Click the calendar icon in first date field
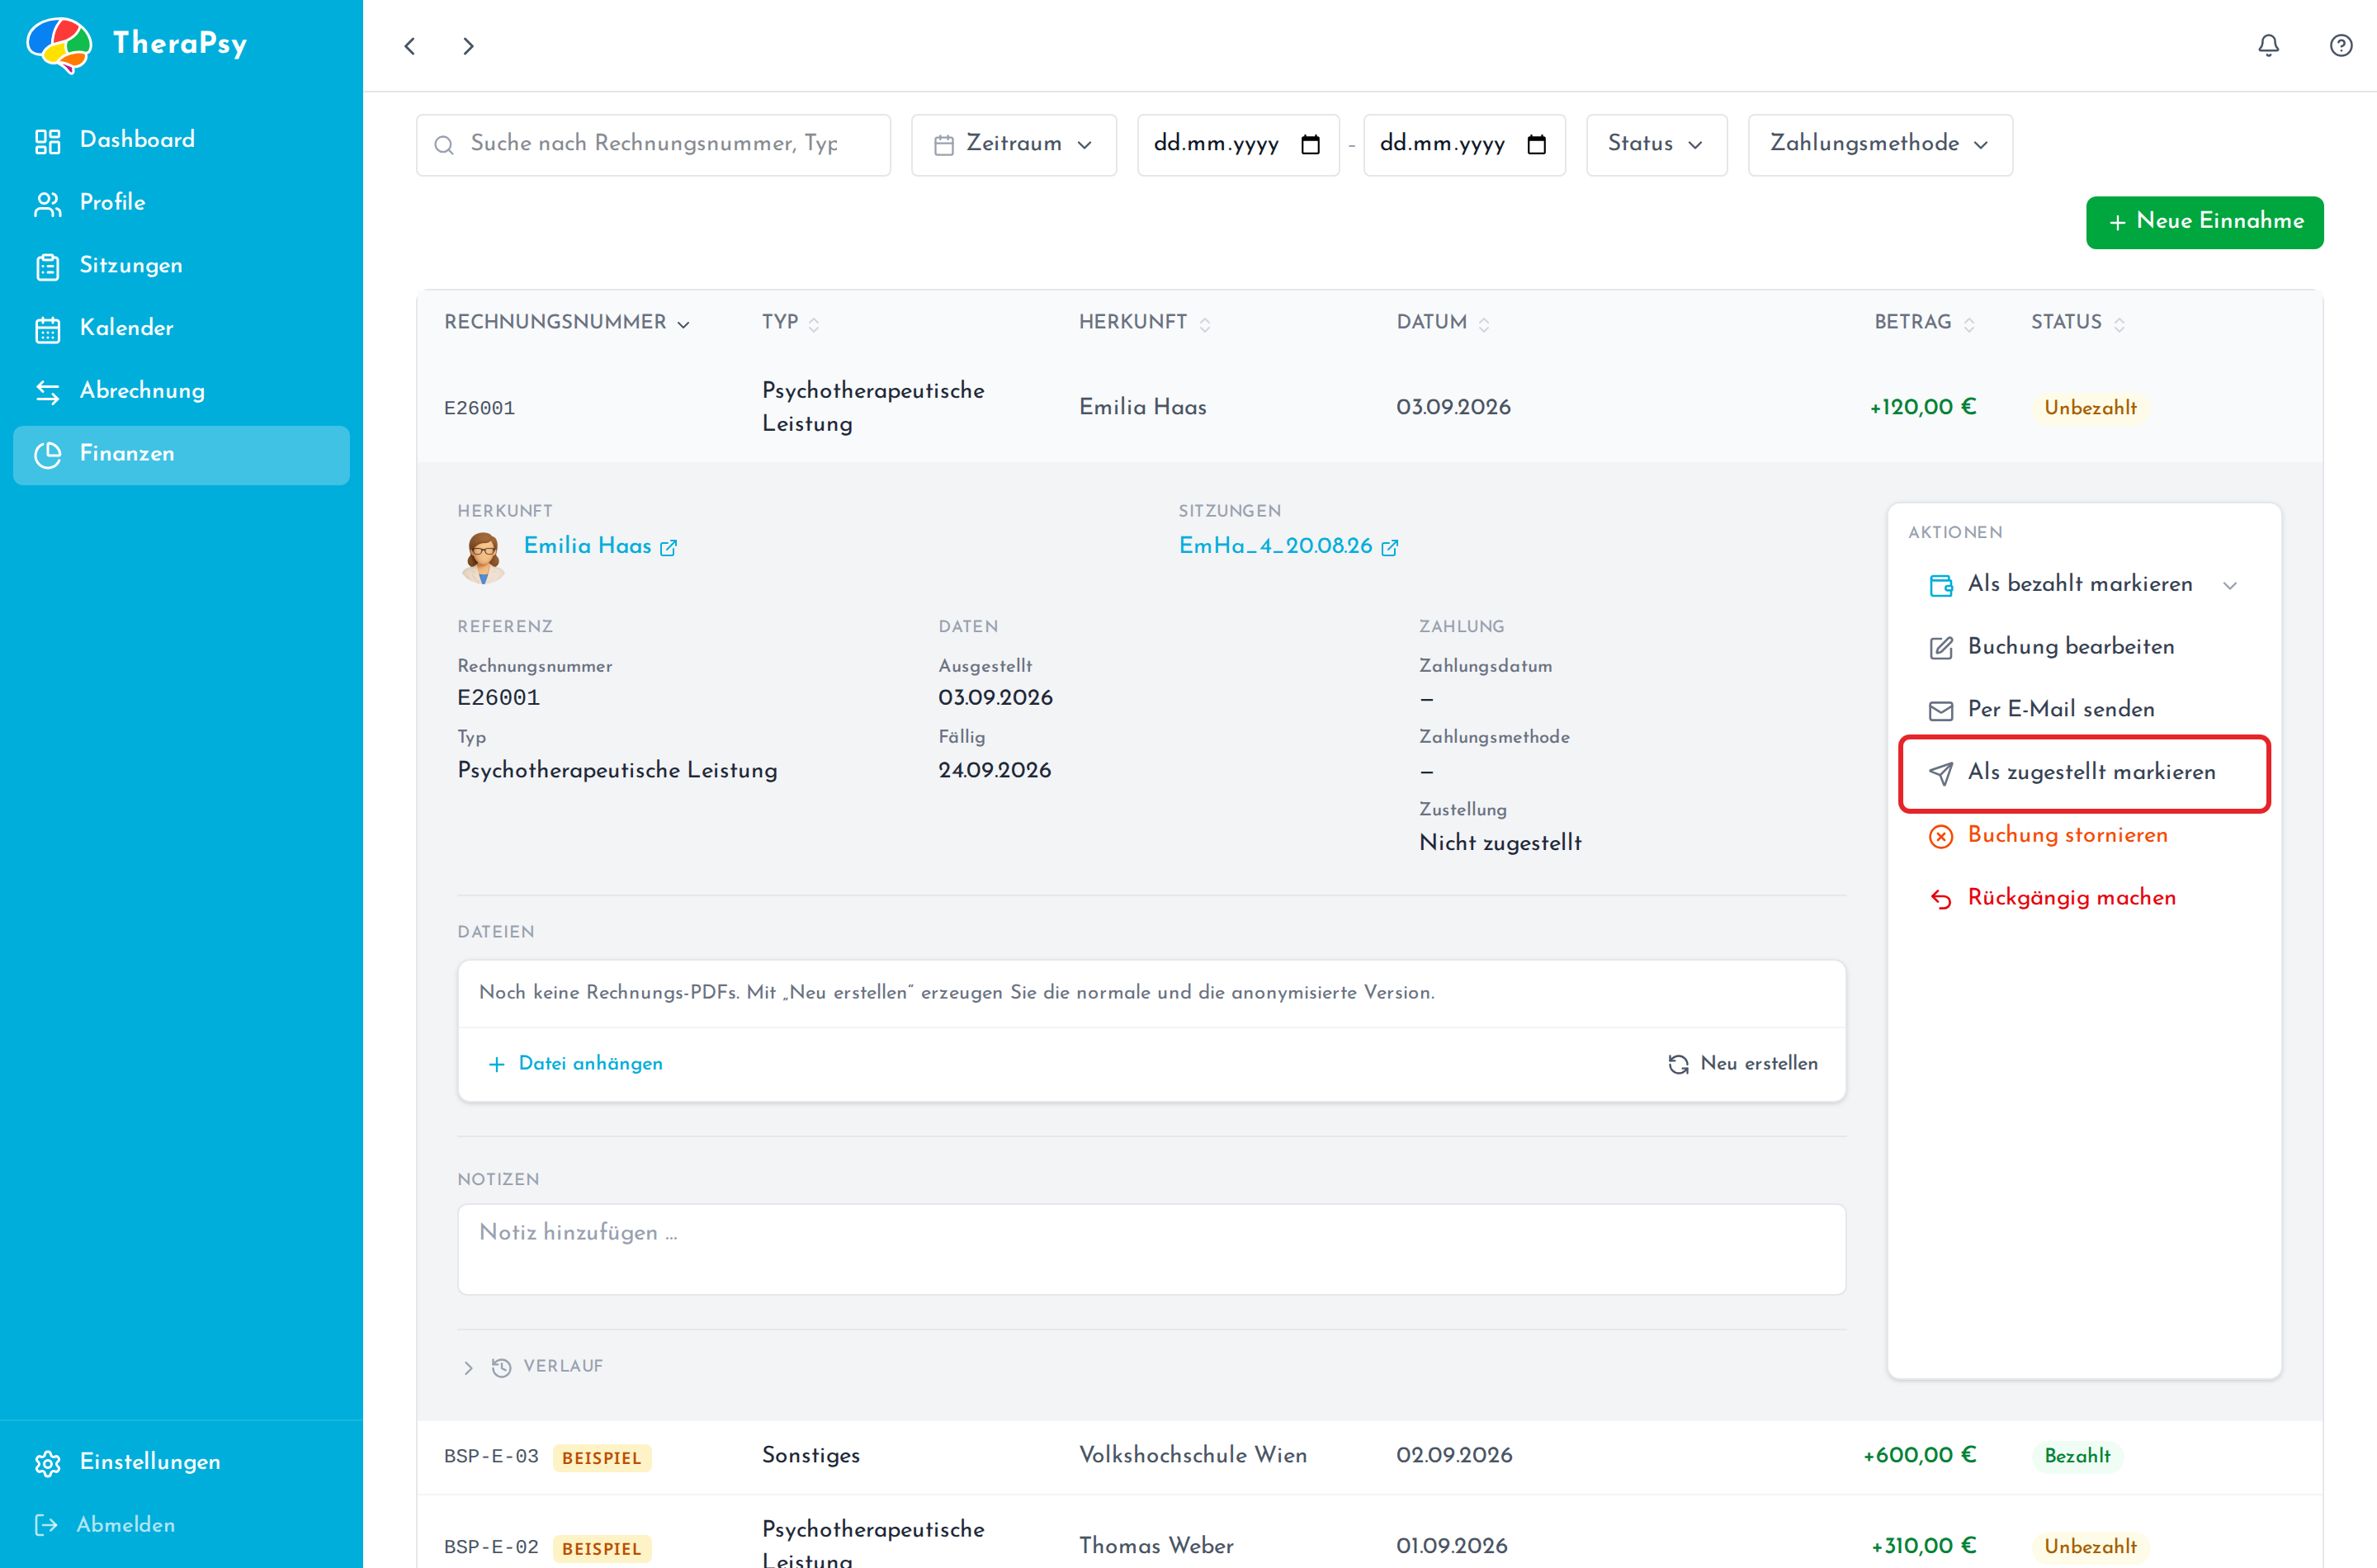Screen dimensions: 2377x1568 [x=1309, y=145]
